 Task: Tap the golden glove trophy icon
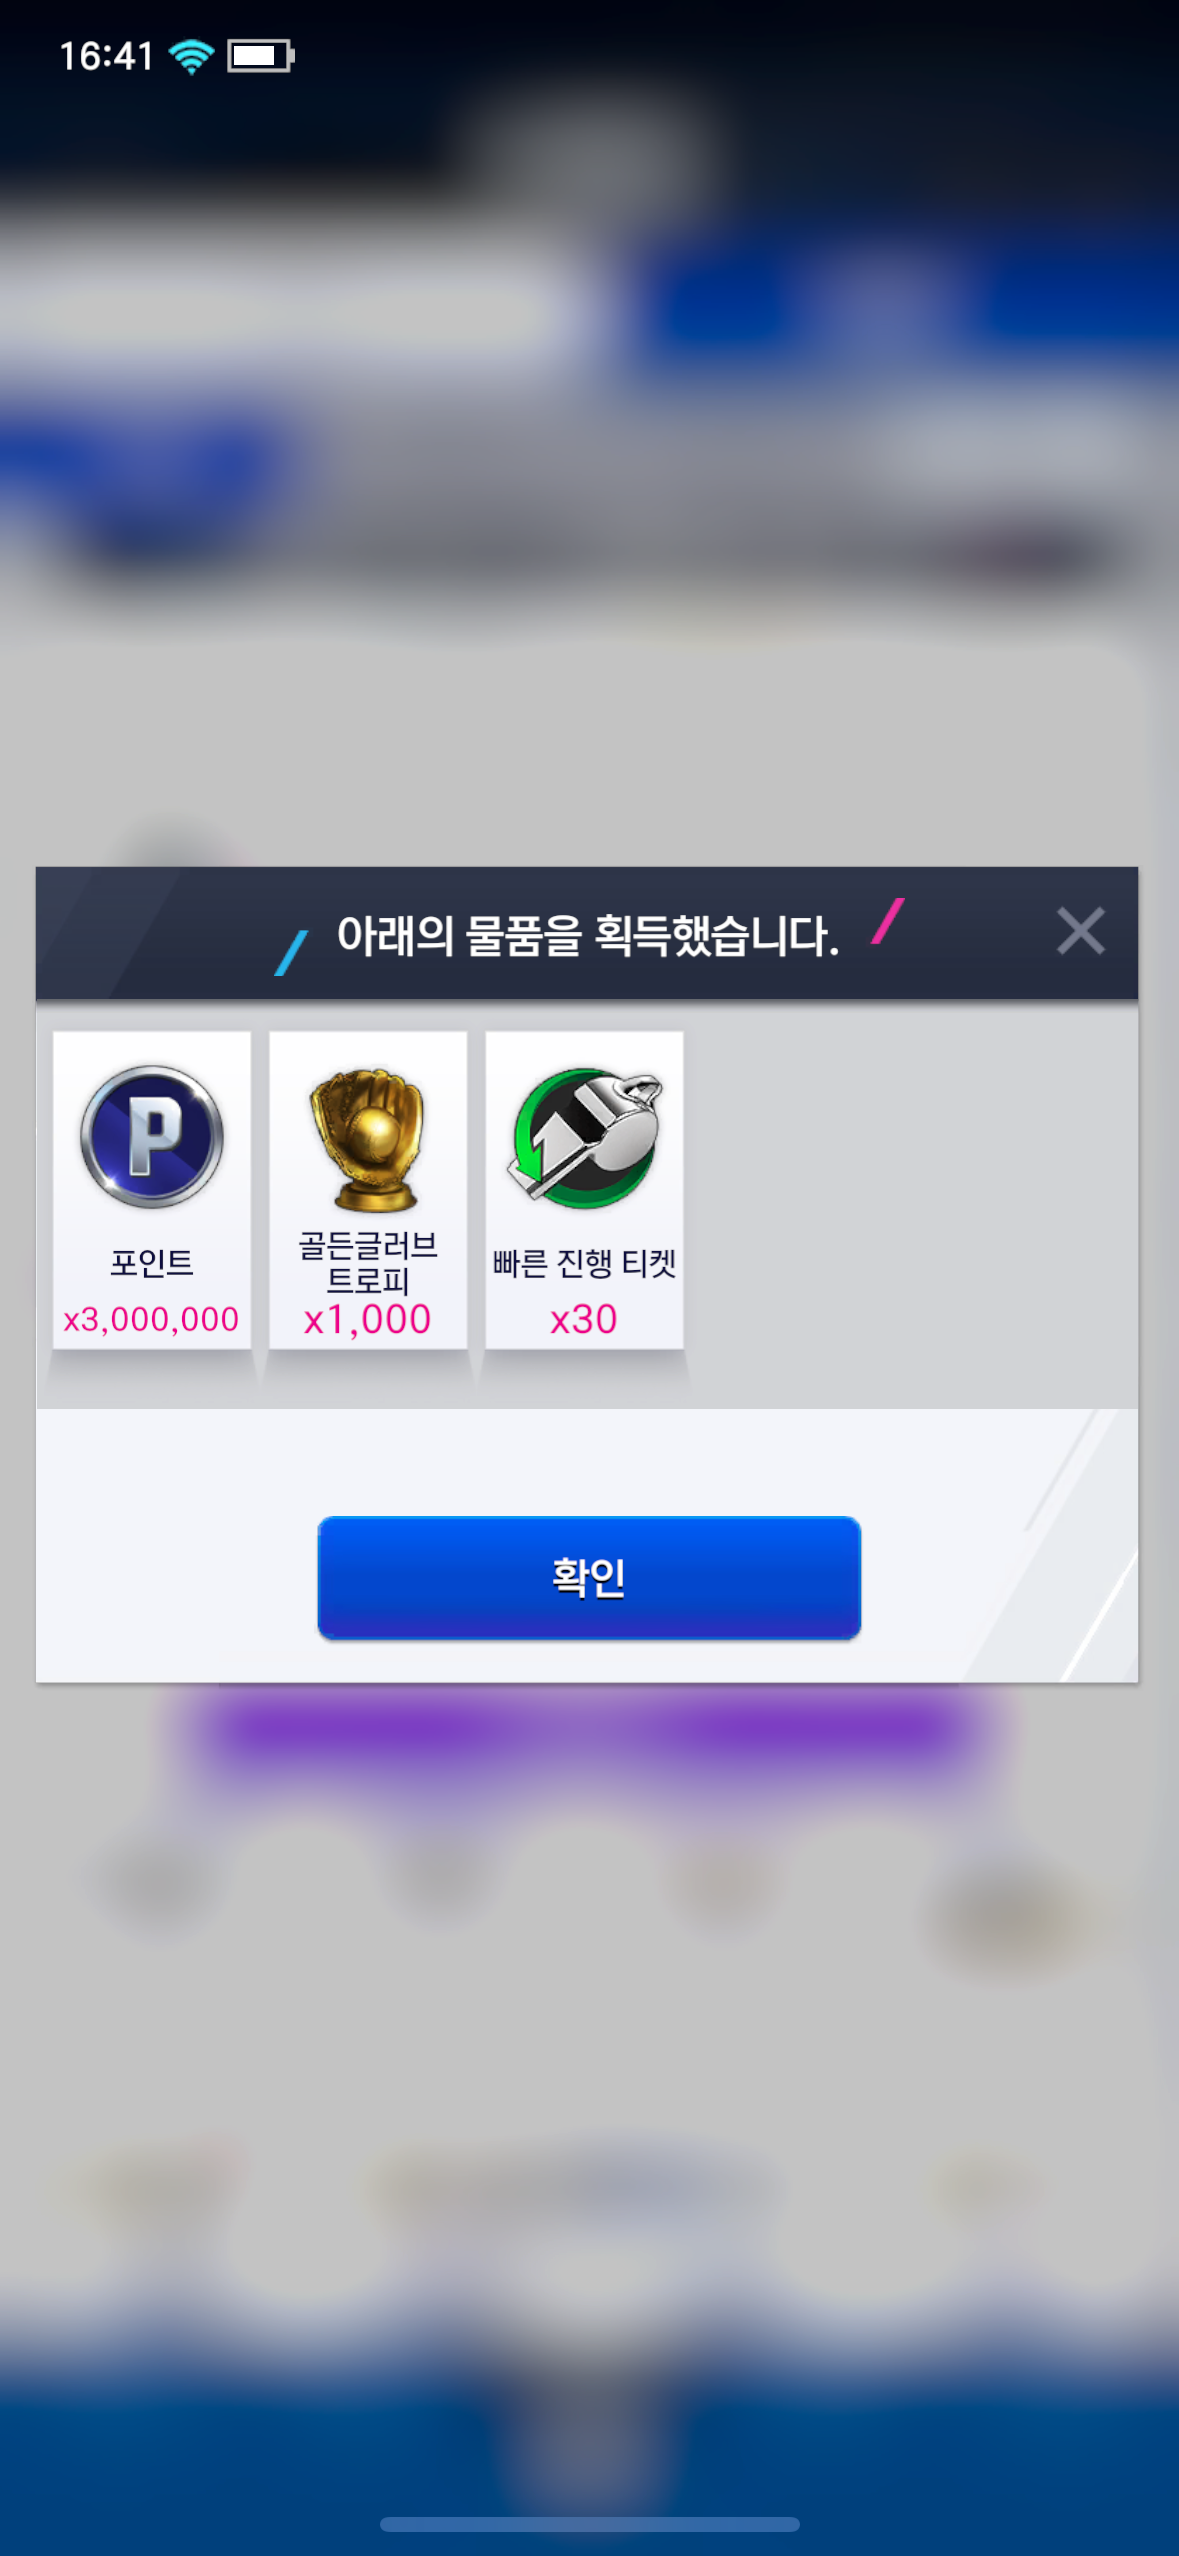(368, 1140)
